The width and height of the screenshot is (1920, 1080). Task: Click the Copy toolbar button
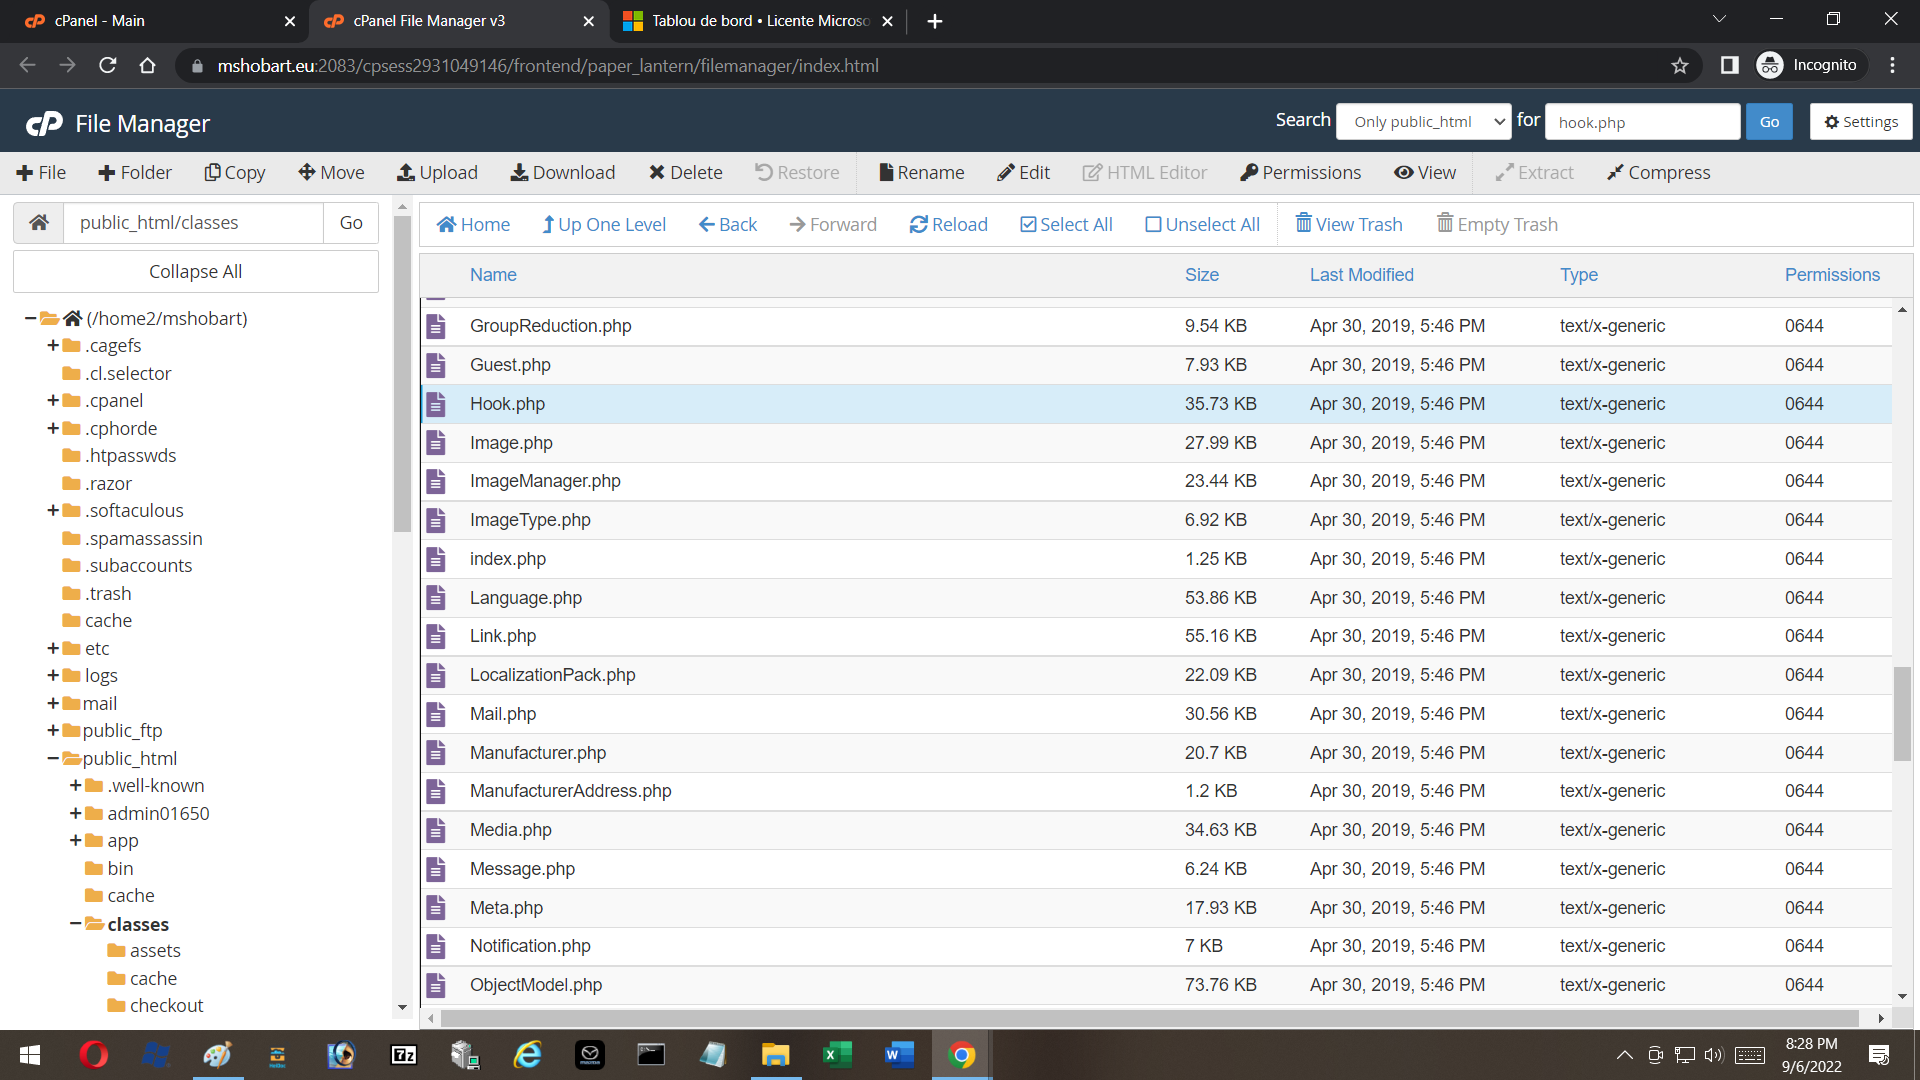click(x=235, y=172)
